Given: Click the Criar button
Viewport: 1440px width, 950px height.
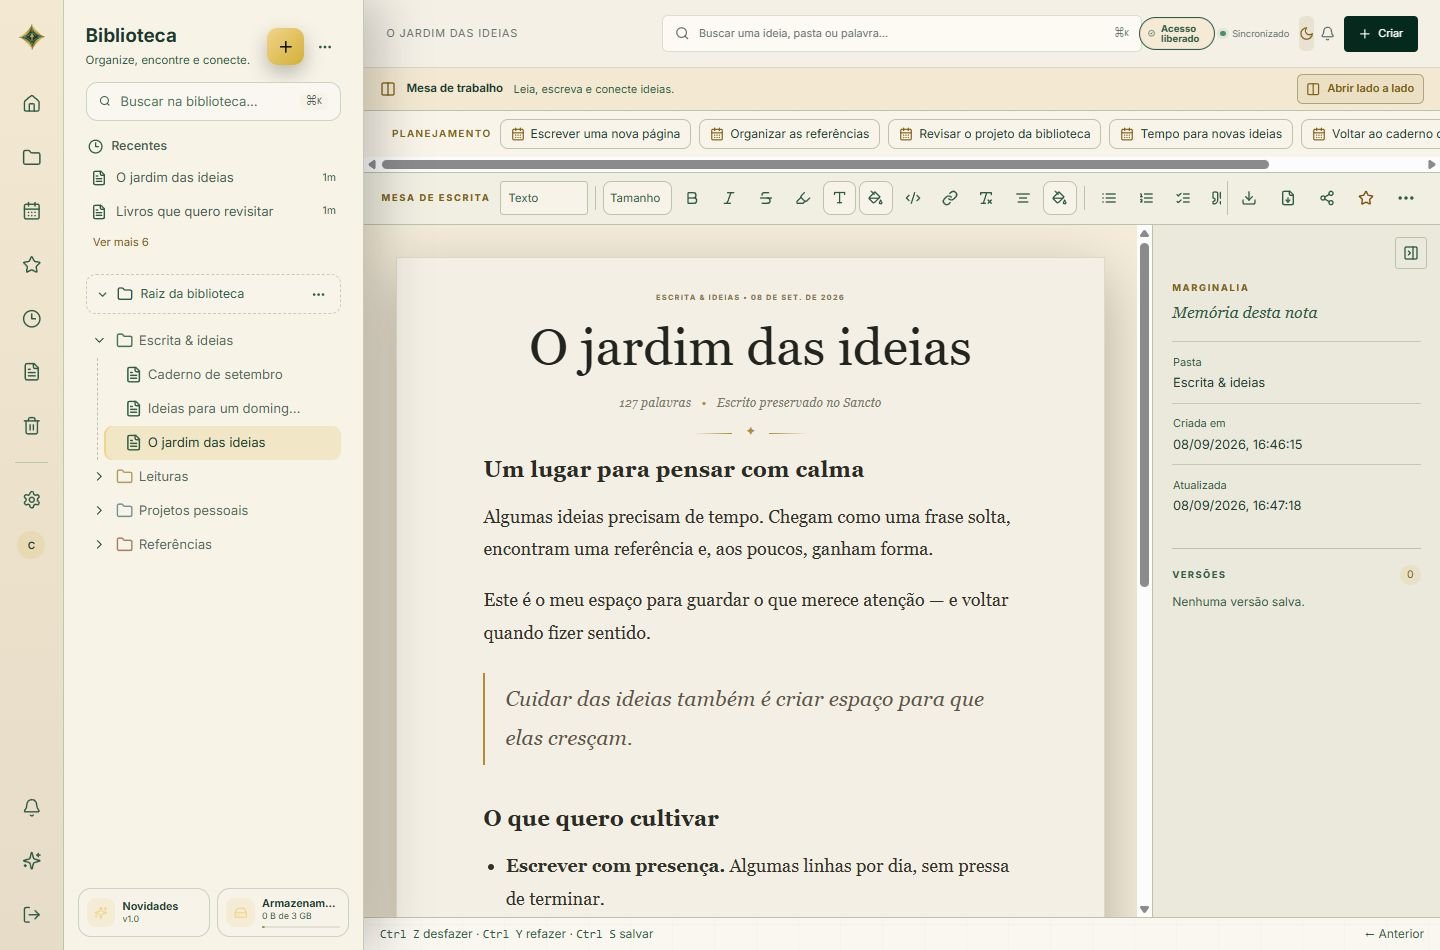Looking at the screenshot, I should 1381,33.
